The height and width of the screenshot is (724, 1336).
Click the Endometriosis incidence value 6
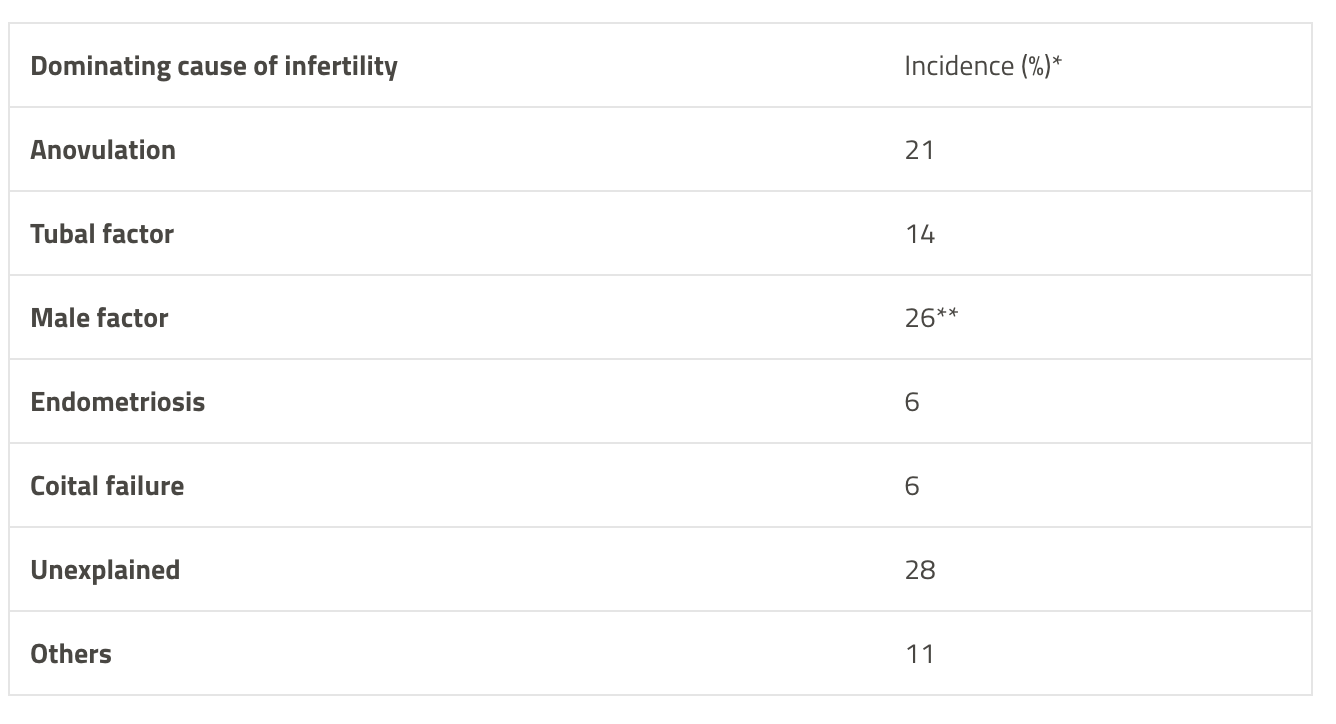point(912,402)
